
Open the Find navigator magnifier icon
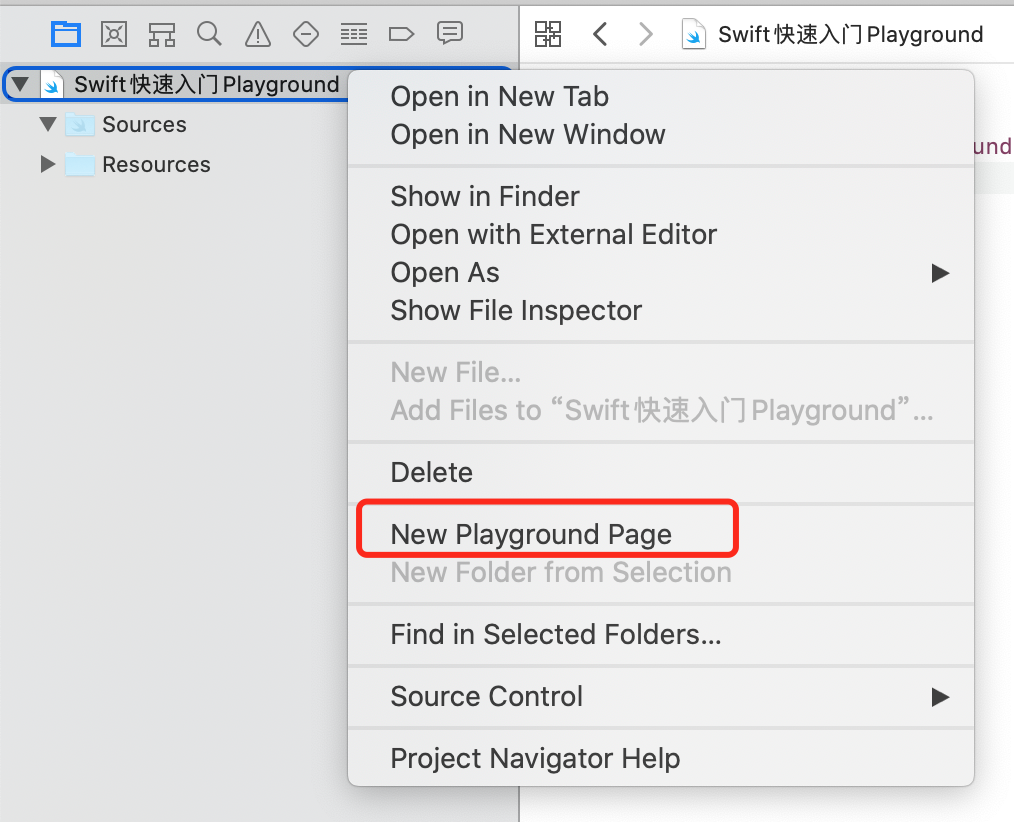click(x=210, y=34)
